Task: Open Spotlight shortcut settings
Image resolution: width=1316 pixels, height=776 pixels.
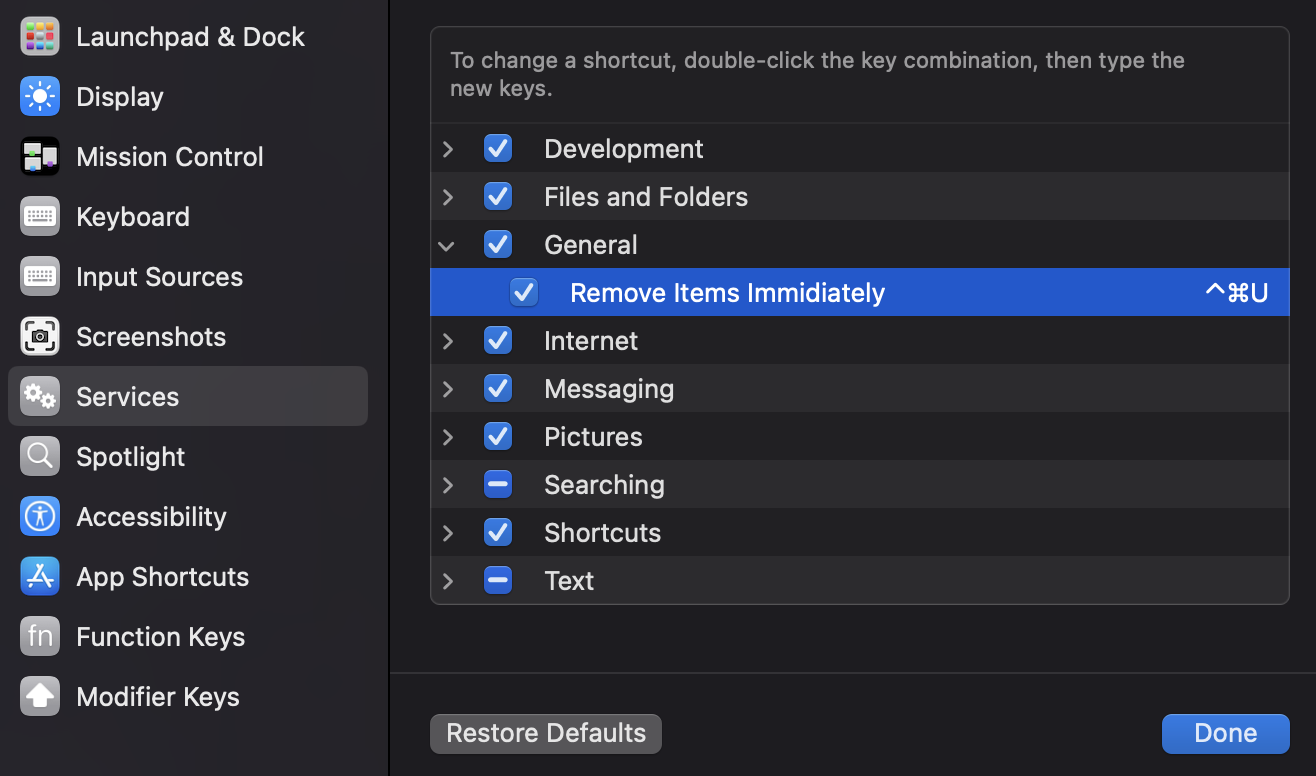Action: pyautogui.click(x=40, y=456)
